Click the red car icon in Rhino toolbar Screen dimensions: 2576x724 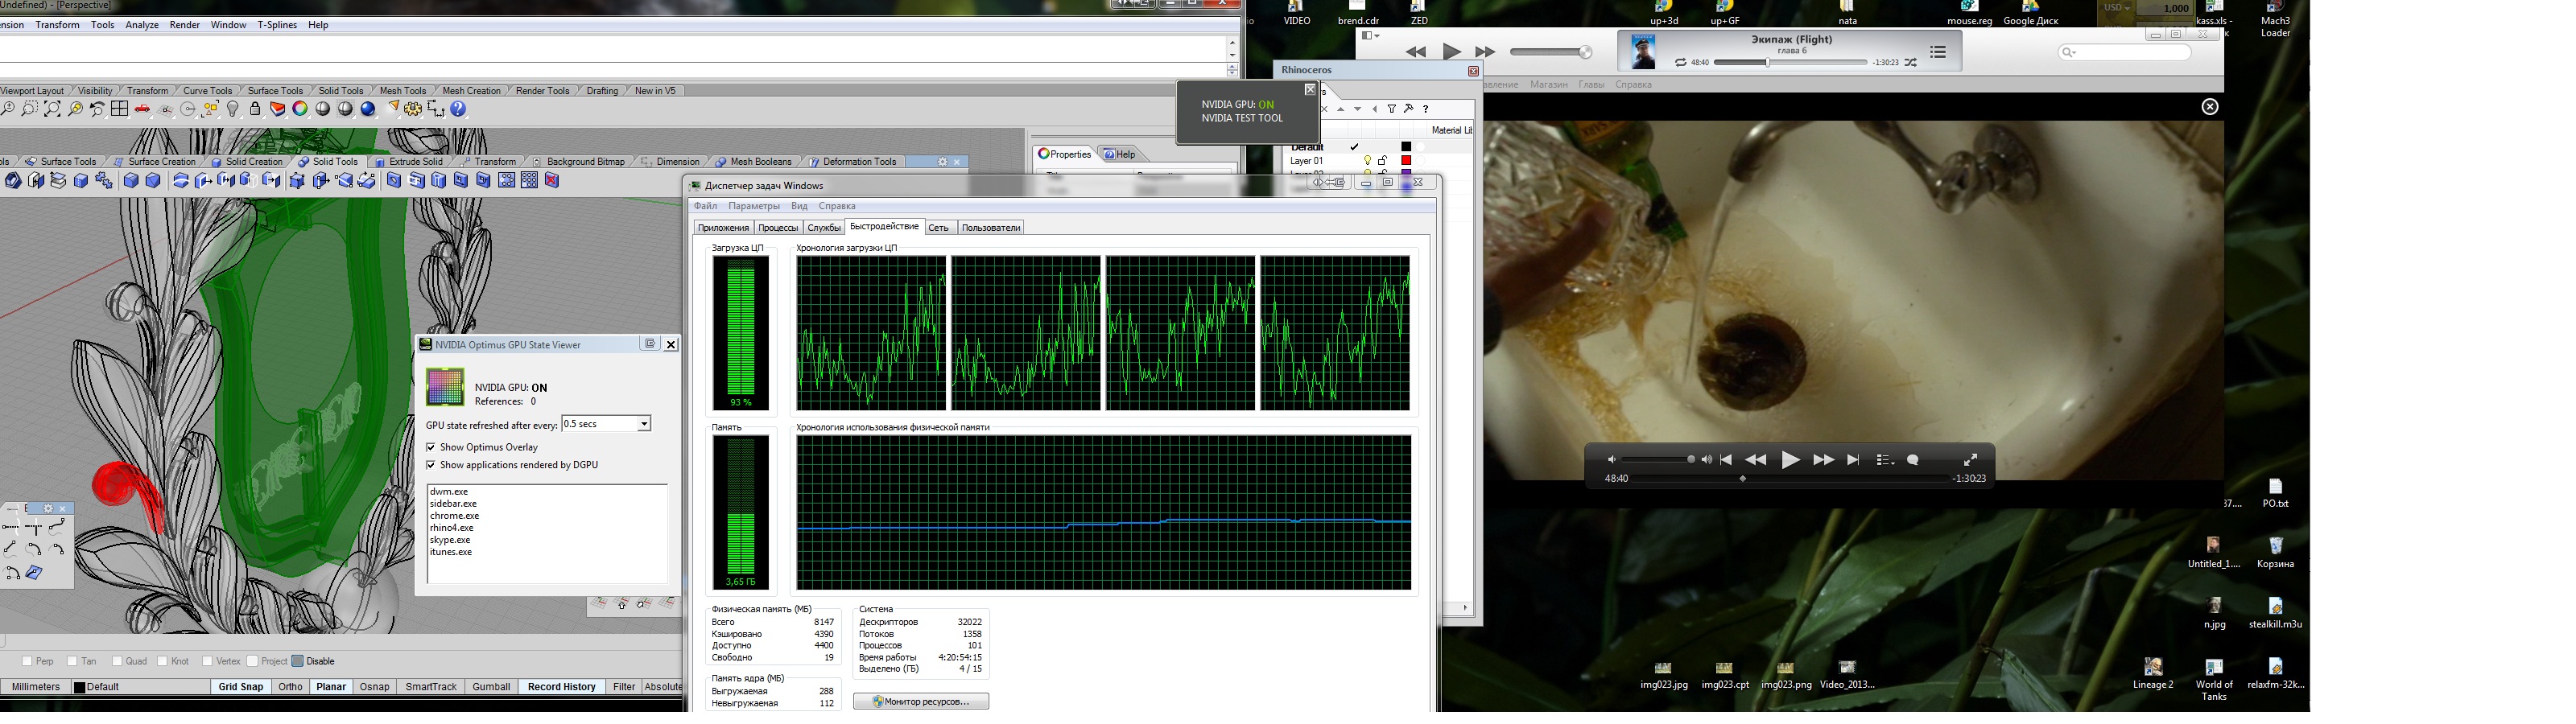pyautogui.click(x=142, y=108)
